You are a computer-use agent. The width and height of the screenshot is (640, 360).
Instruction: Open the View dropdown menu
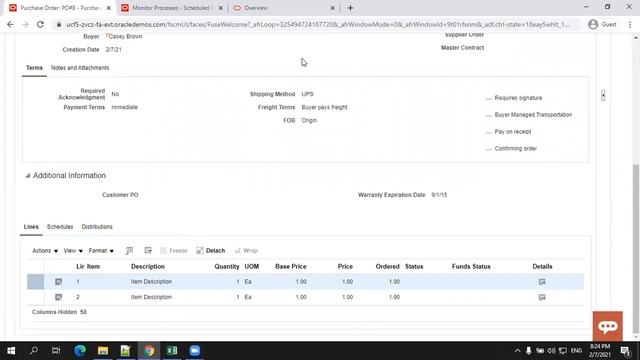pyautogui.click(x=73, y=251)
